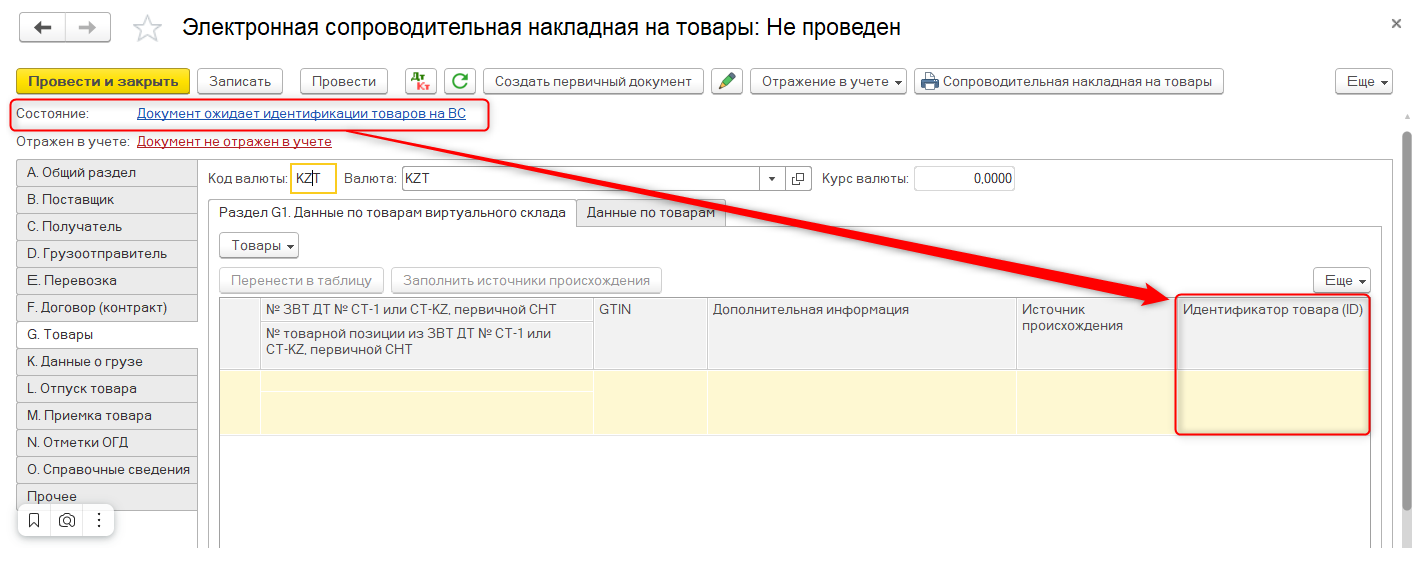1414x566 pixels.
Task: Click the green pencil edit icon
Action: [726, 81]
